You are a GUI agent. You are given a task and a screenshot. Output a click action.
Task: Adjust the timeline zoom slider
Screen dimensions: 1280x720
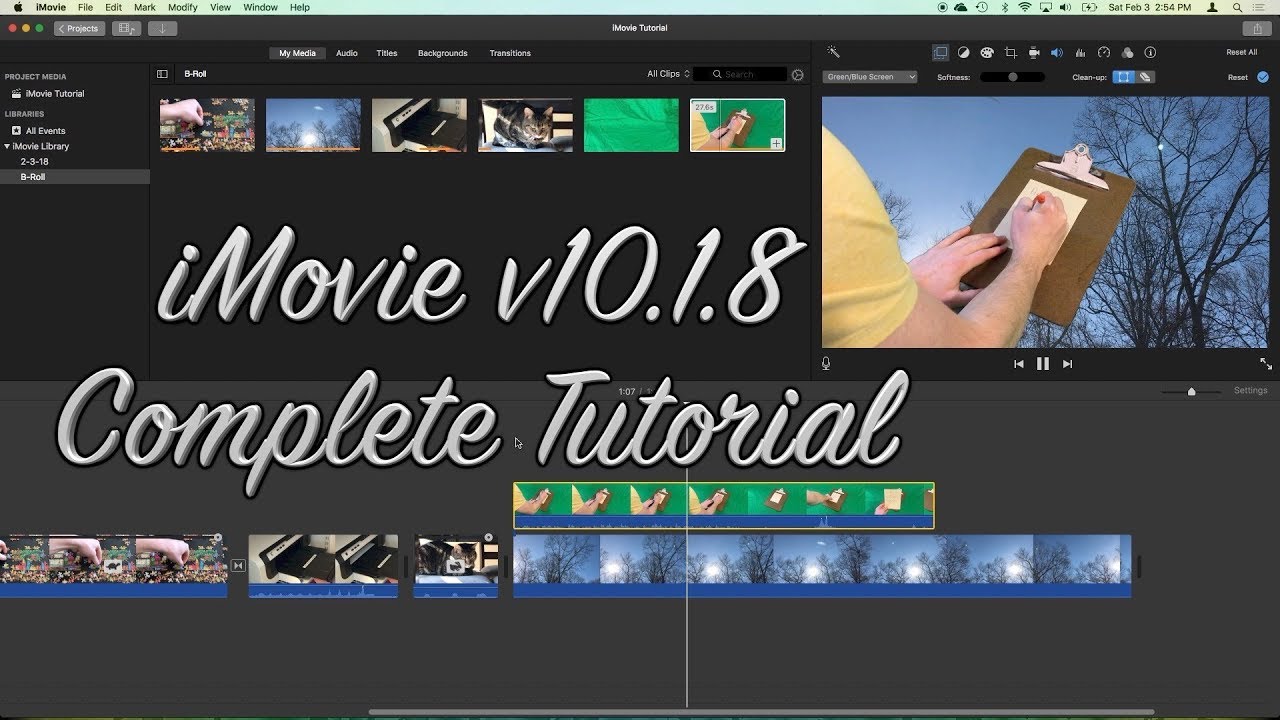[x=1191, y=391]
